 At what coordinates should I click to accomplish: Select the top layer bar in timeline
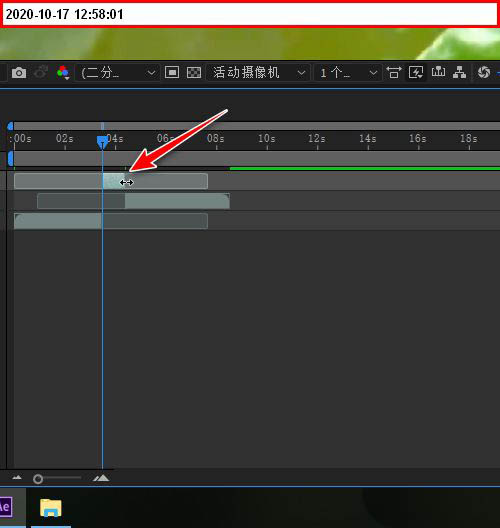(111, 181)
